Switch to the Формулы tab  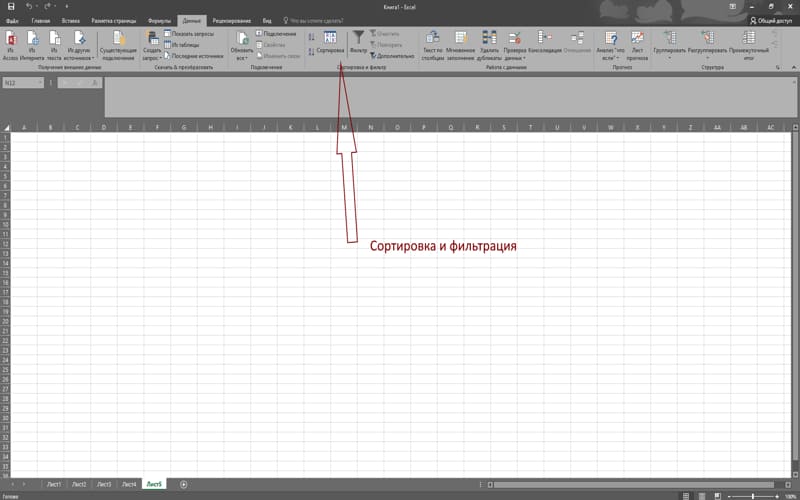[x=159, y=21]
